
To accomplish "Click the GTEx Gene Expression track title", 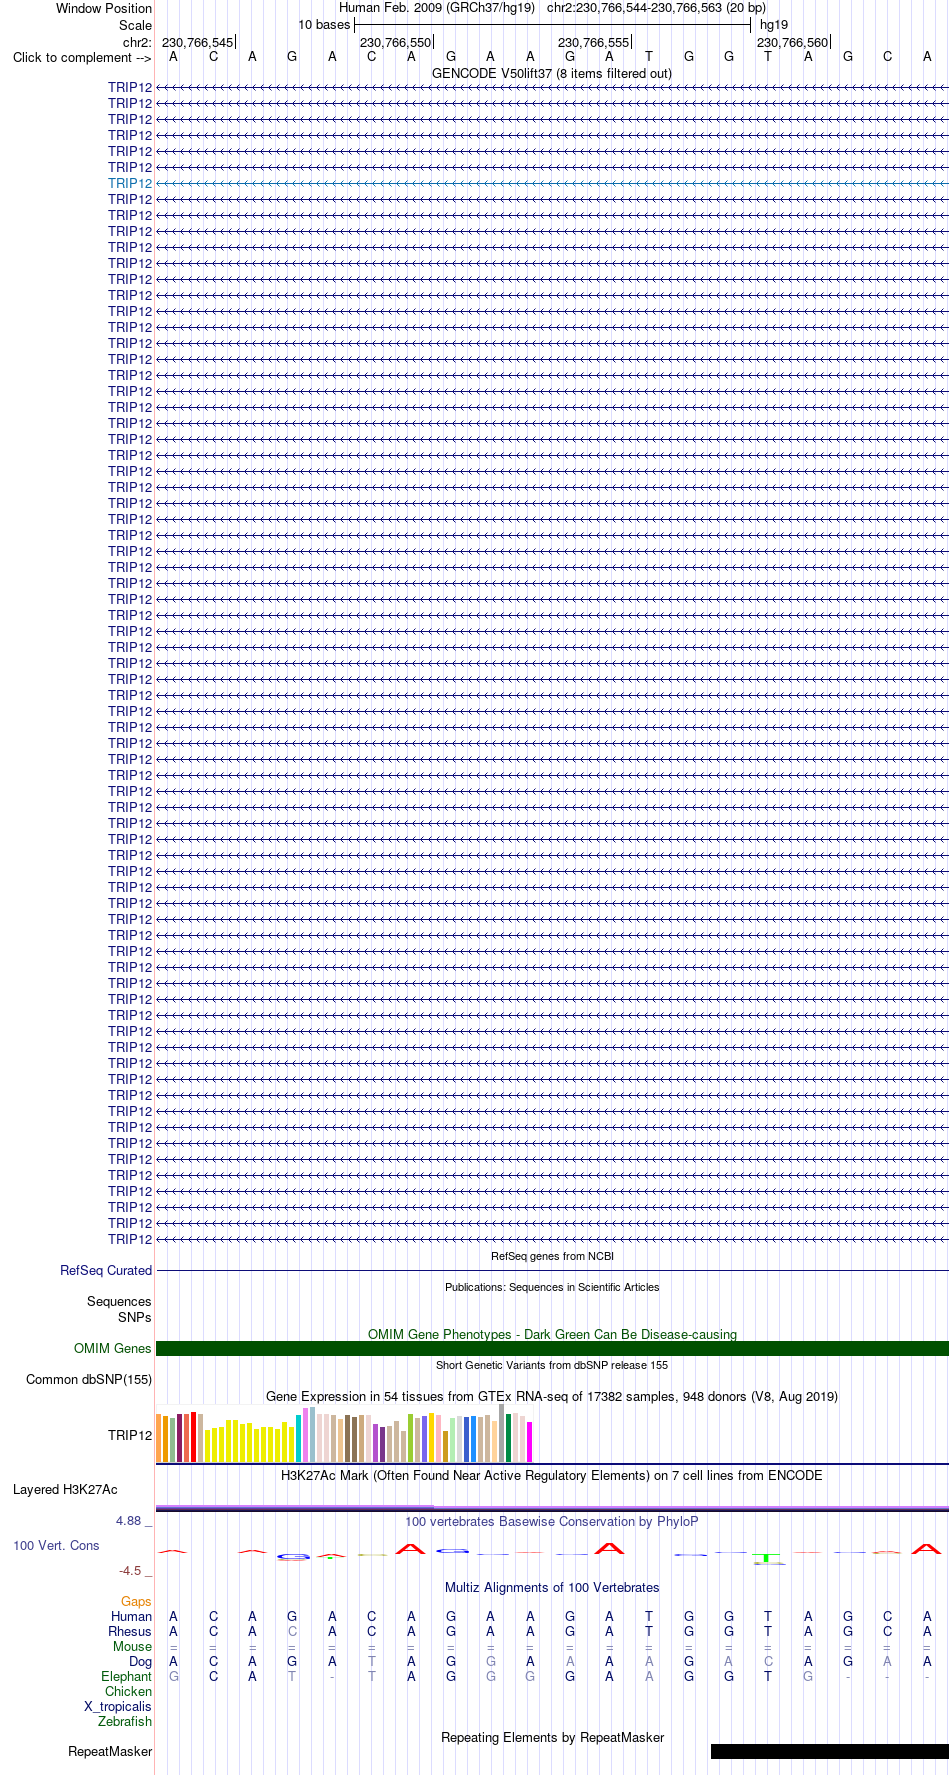I will pos(552,1397).
